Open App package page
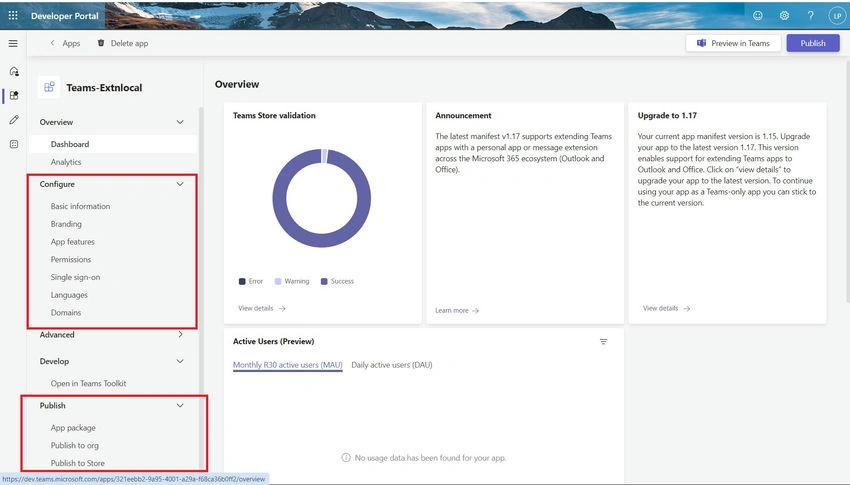This screenshot has height=485, width=850. pyautogui.click(x=73, y=428)
